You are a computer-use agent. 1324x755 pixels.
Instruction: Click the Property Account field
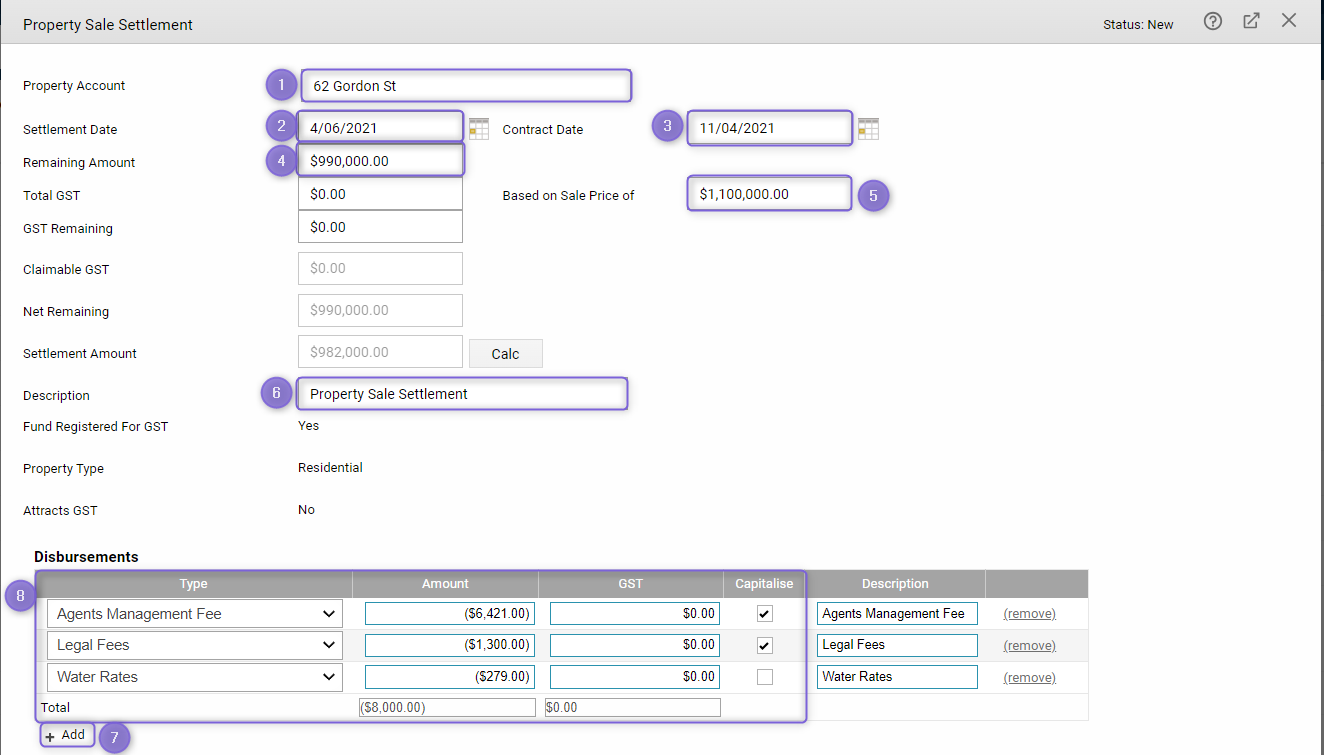tap(465, 86)
